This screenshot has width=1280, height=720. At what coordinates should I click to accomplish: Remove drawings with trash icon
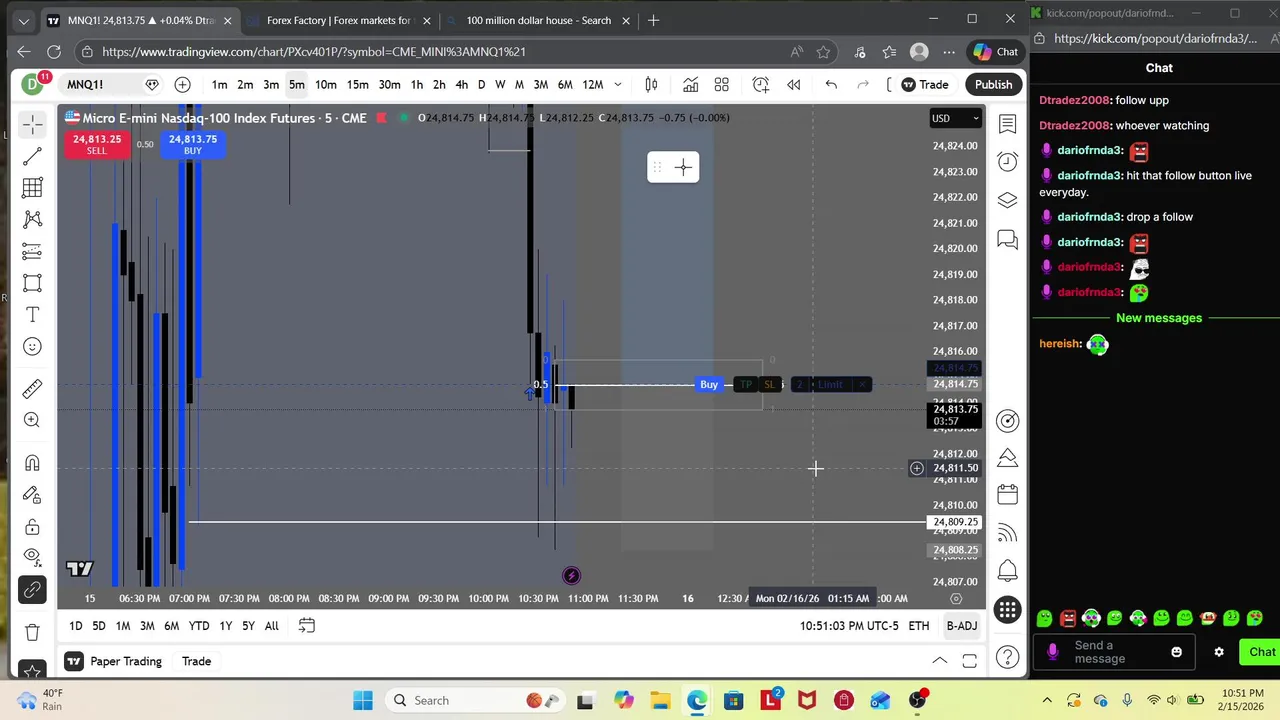32,632
